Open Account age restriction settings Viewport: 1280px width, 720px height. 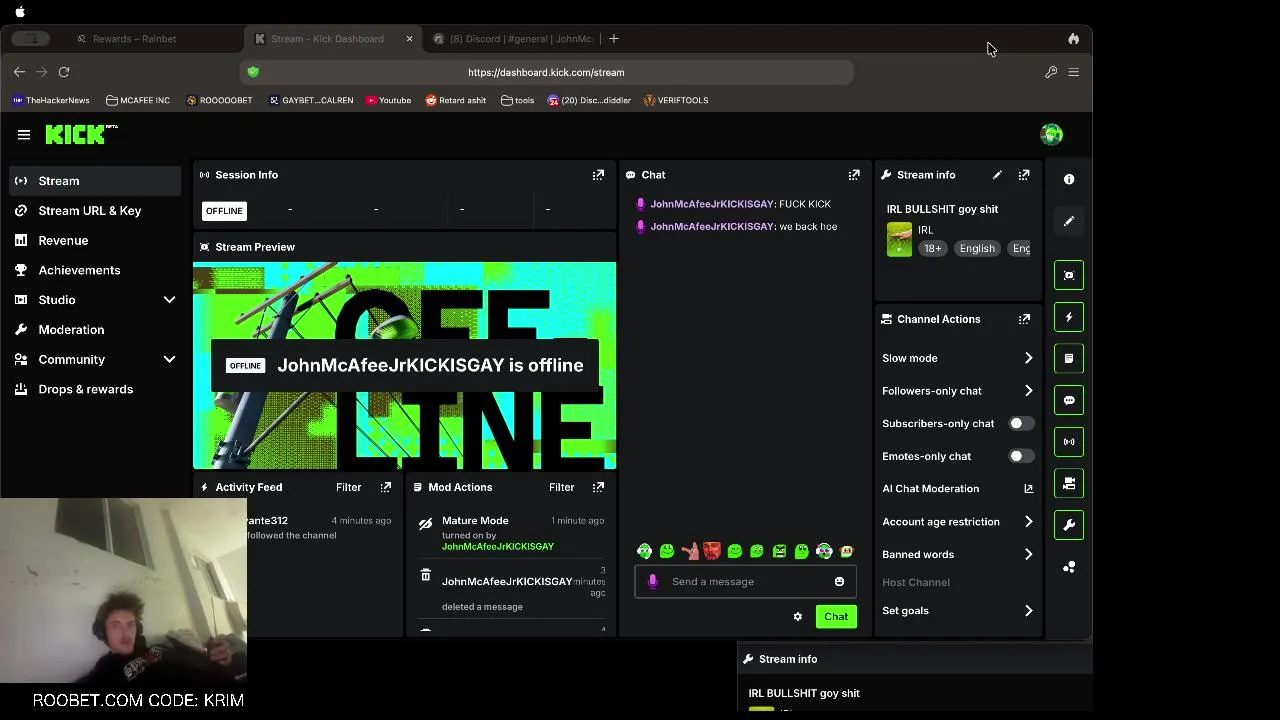958,522
